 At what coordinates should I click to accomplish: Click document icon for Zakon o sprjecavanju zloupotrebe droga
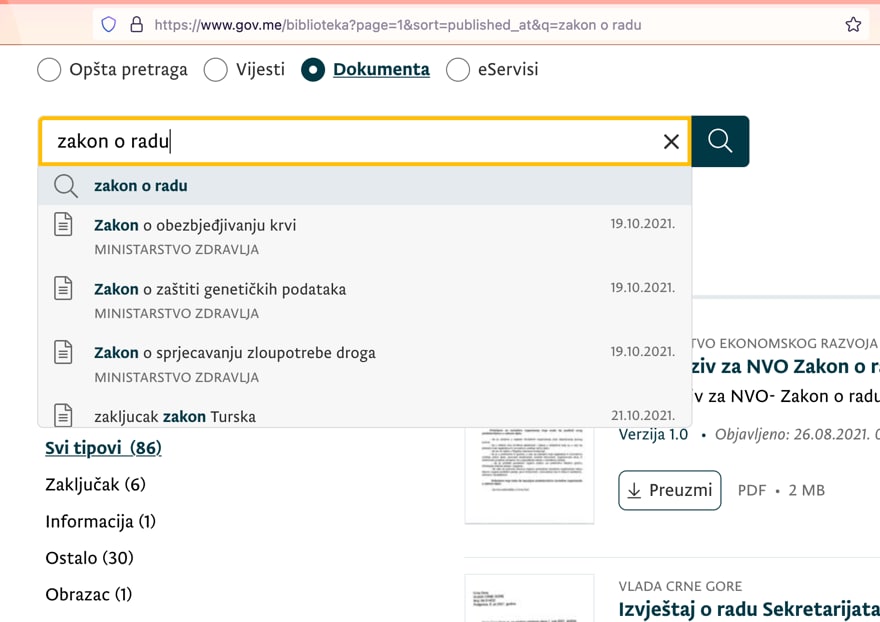pyautogui.click(x=63, y=352)
